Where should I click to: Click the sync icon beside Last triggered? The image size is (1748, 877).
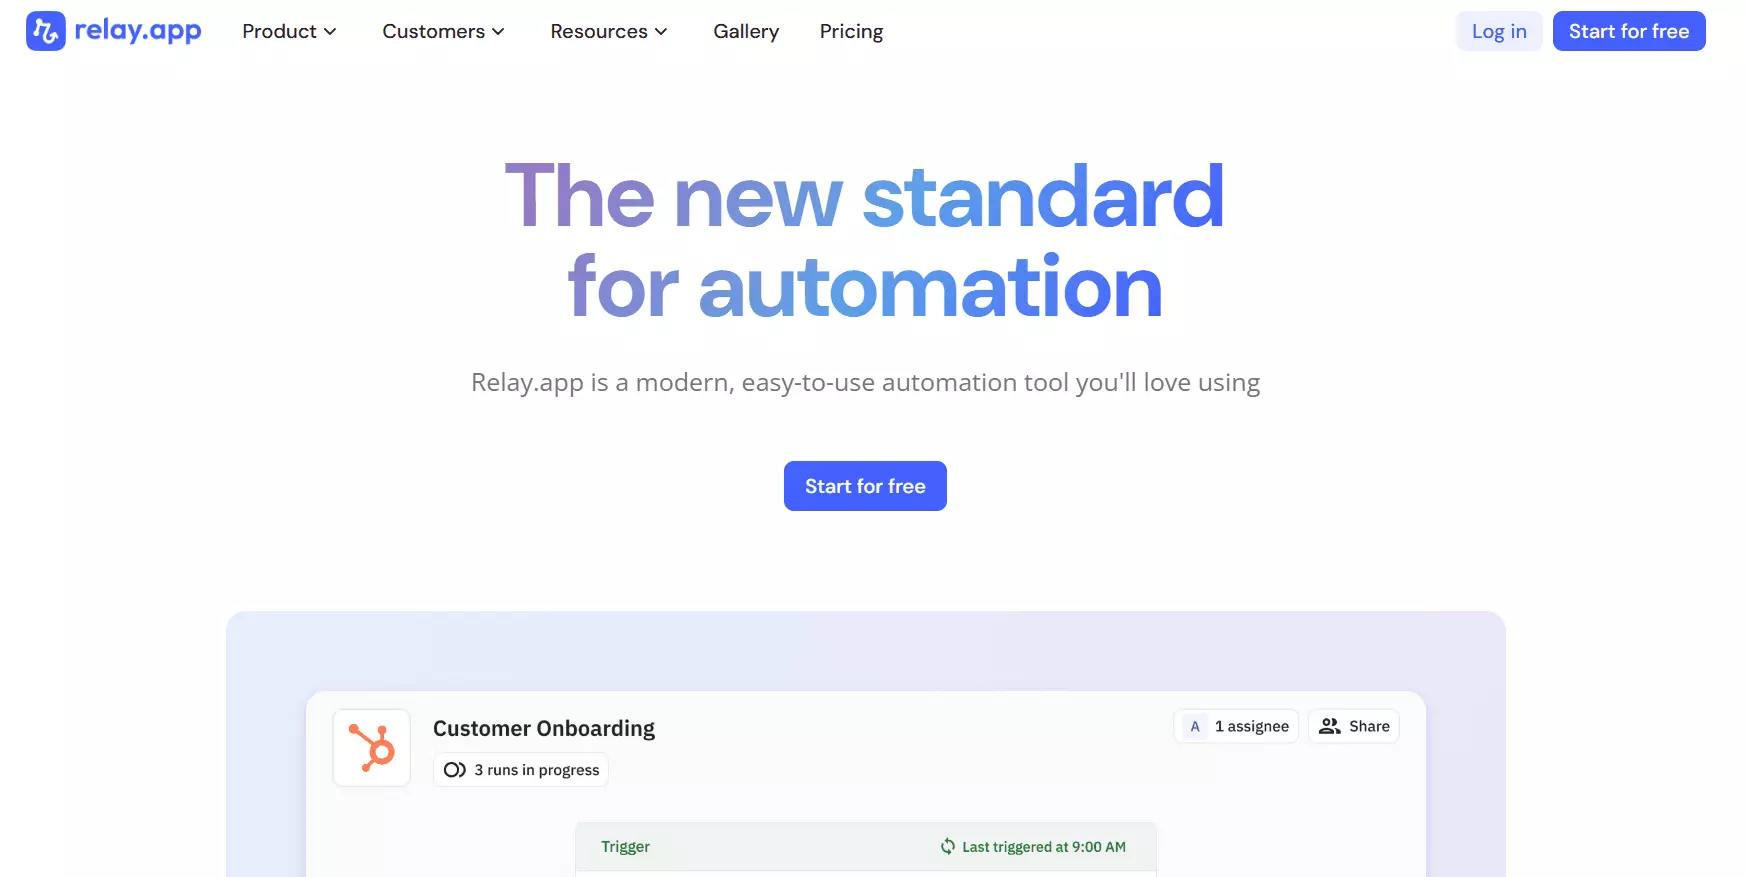948,847
